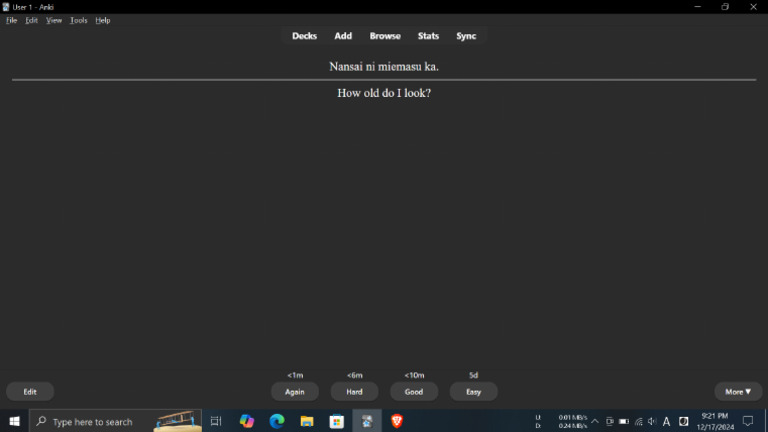
Task: Open the Help menu
Action: pyautogui.click(x=102, y=20)
